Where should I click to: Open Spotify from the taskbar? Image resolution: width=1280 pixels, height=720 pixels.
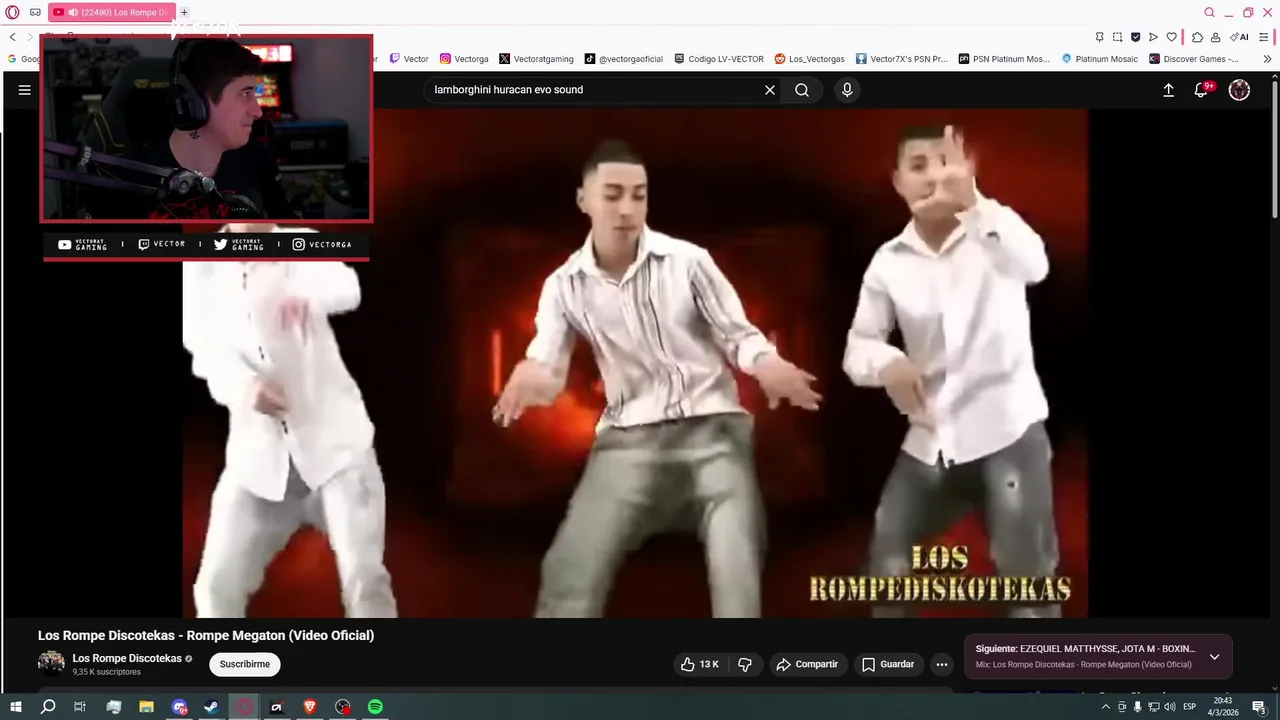[x=375, y=707]
